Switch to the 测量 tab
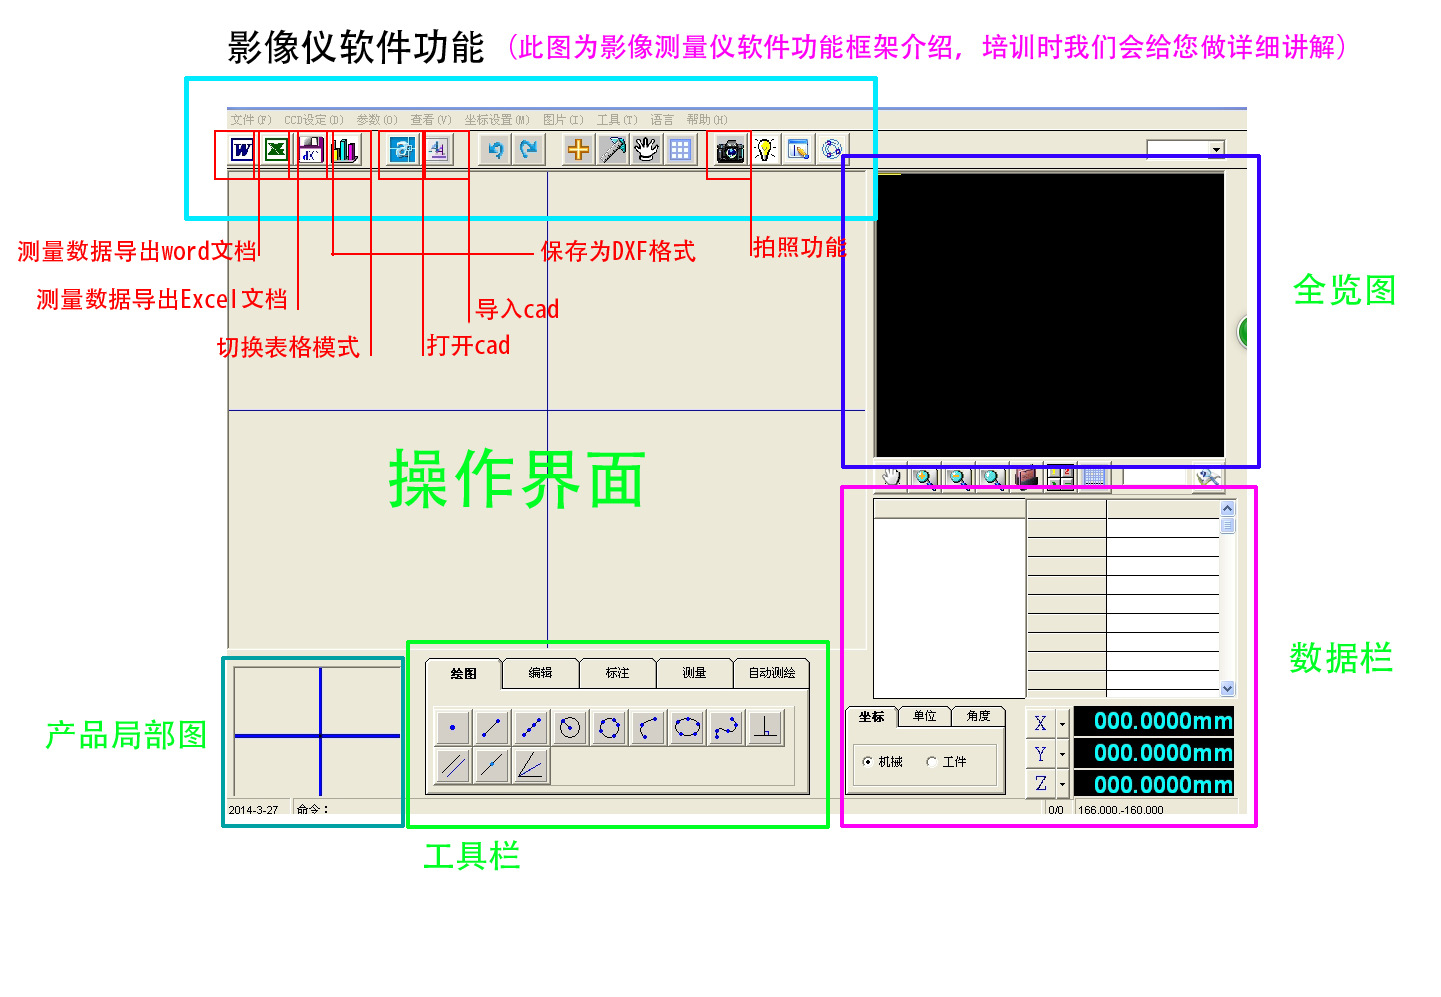 (x=695, y=673)
